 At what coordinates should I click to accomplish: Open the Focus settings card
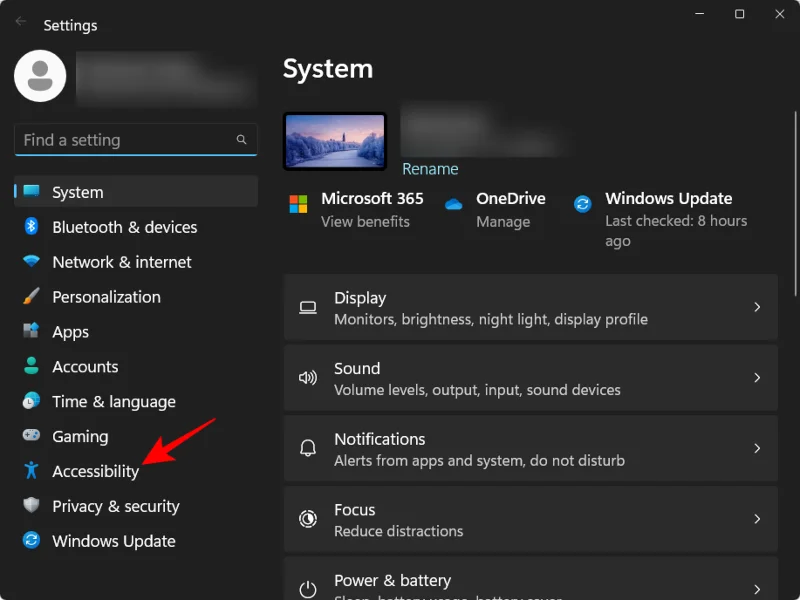pyautogui.click(x=531, y=518)
